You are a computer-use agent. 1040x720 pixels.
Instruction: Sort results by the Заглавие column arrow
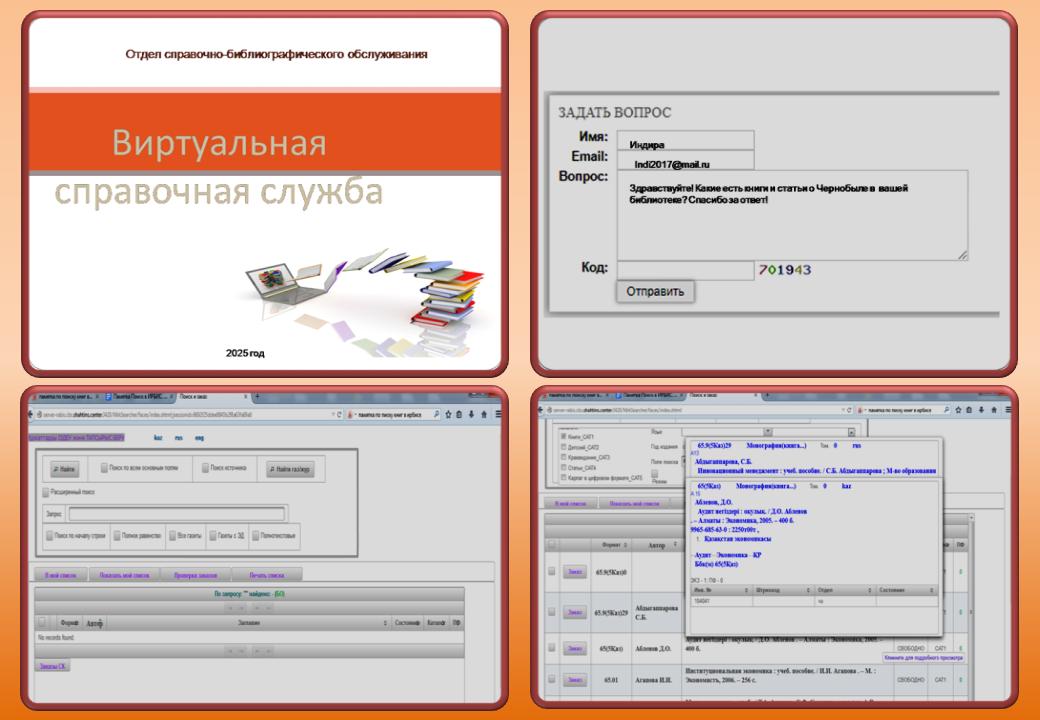tap(386, 623)
